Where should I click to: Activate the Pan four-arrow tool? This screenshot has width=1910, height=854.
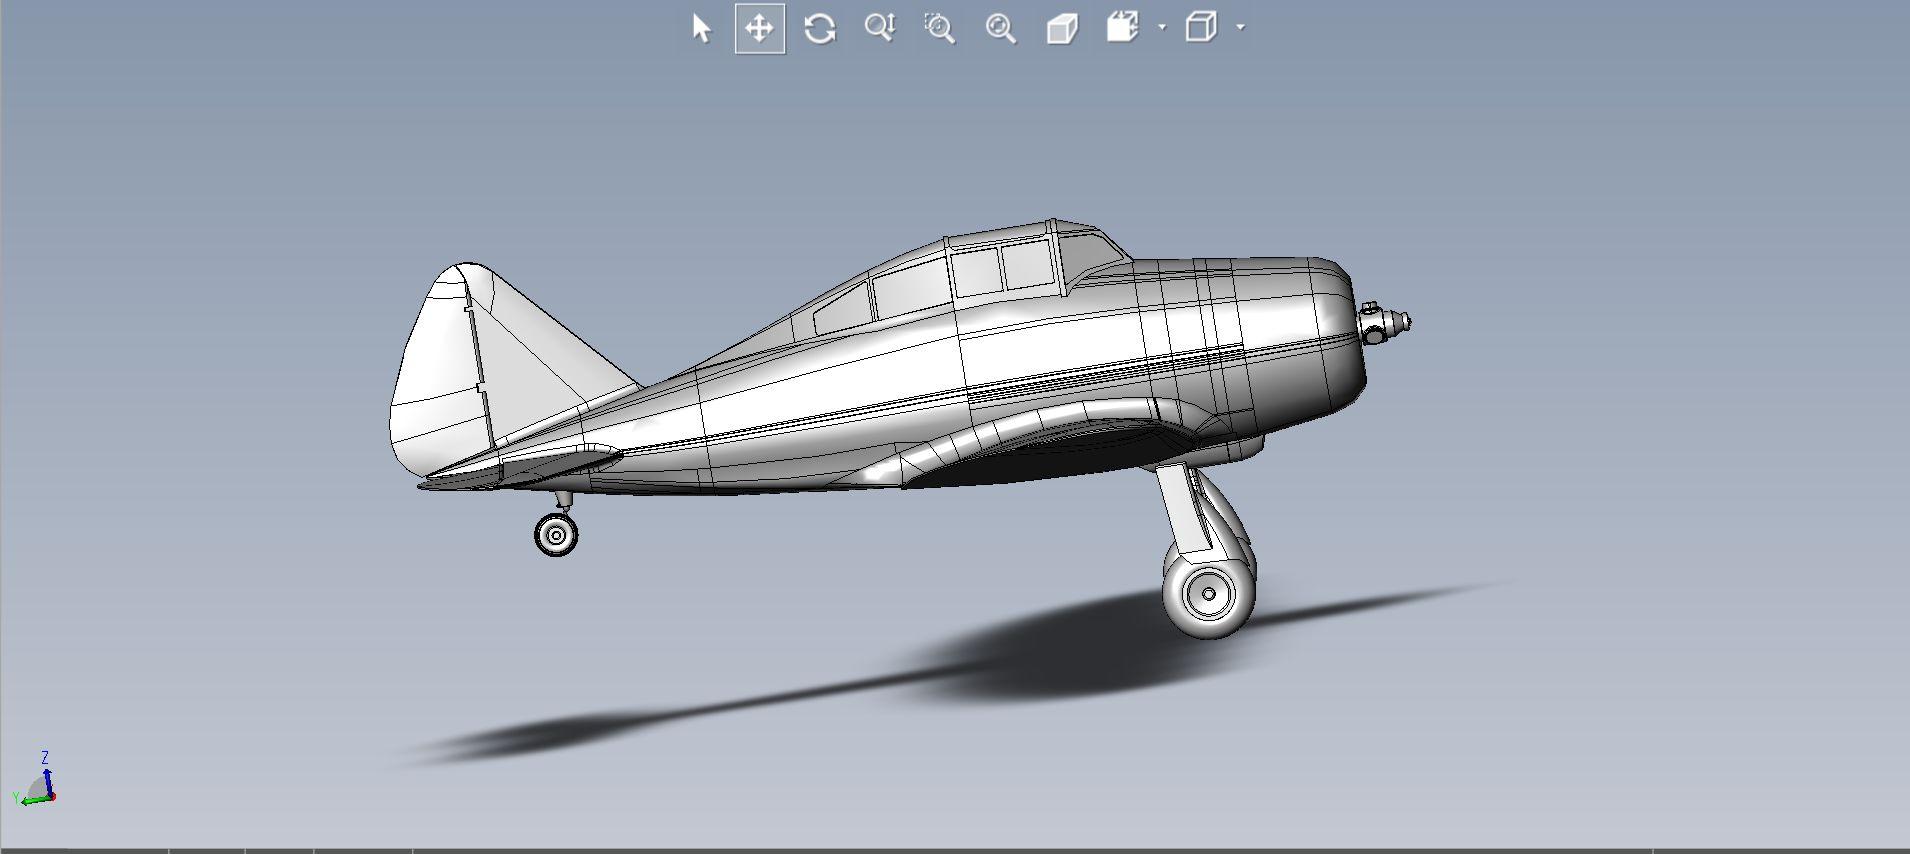(x=760, y=28)
